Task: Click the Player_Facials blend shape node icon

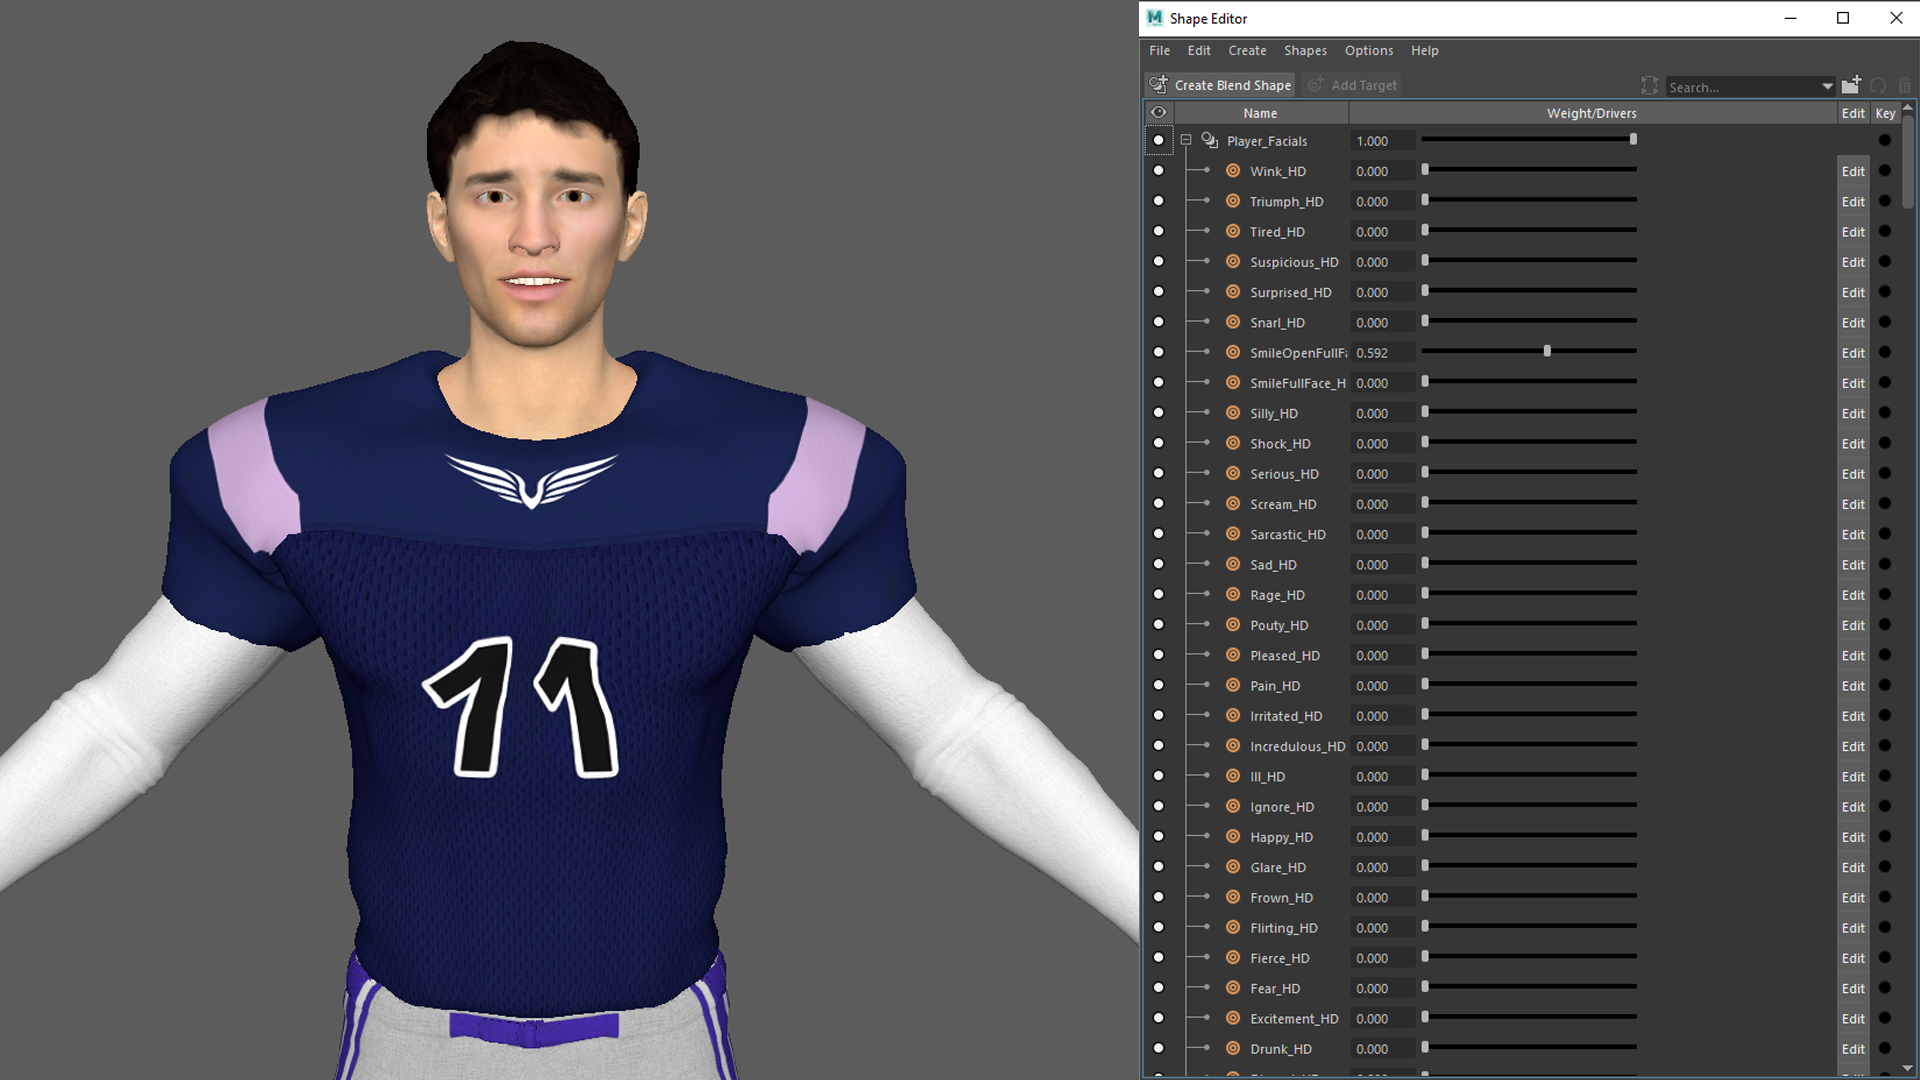Action: click(1209, 141)
